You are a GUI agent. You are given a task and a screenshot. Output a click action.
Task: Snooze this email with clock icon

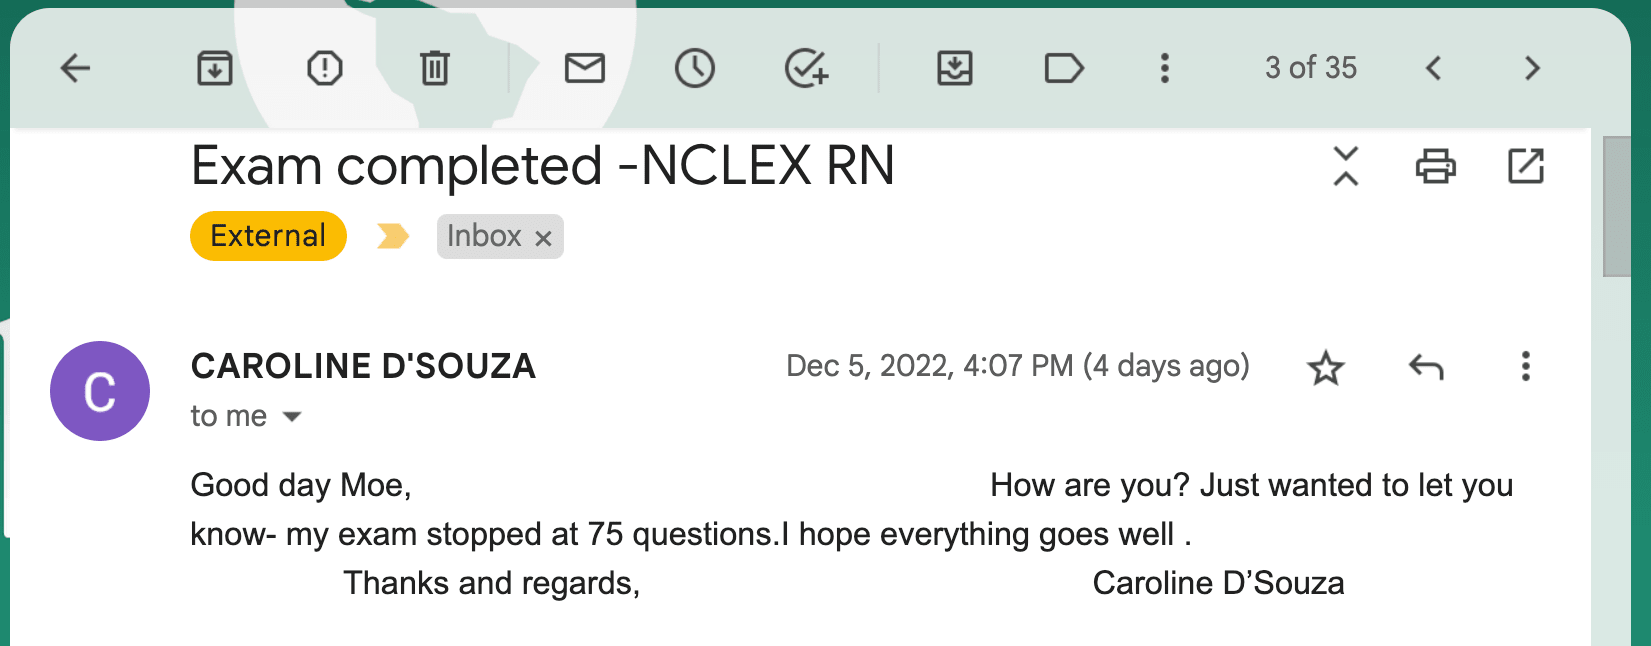coord(694,68)
